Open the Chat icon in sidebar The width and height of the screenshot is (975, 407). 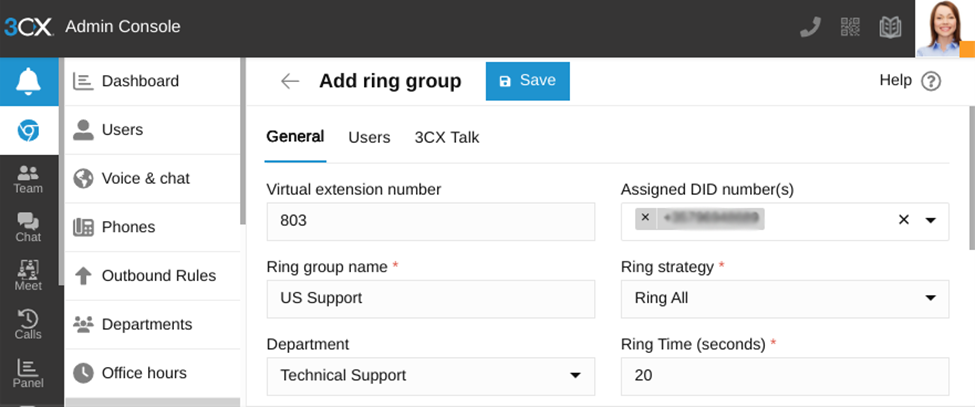click(28, 227)
